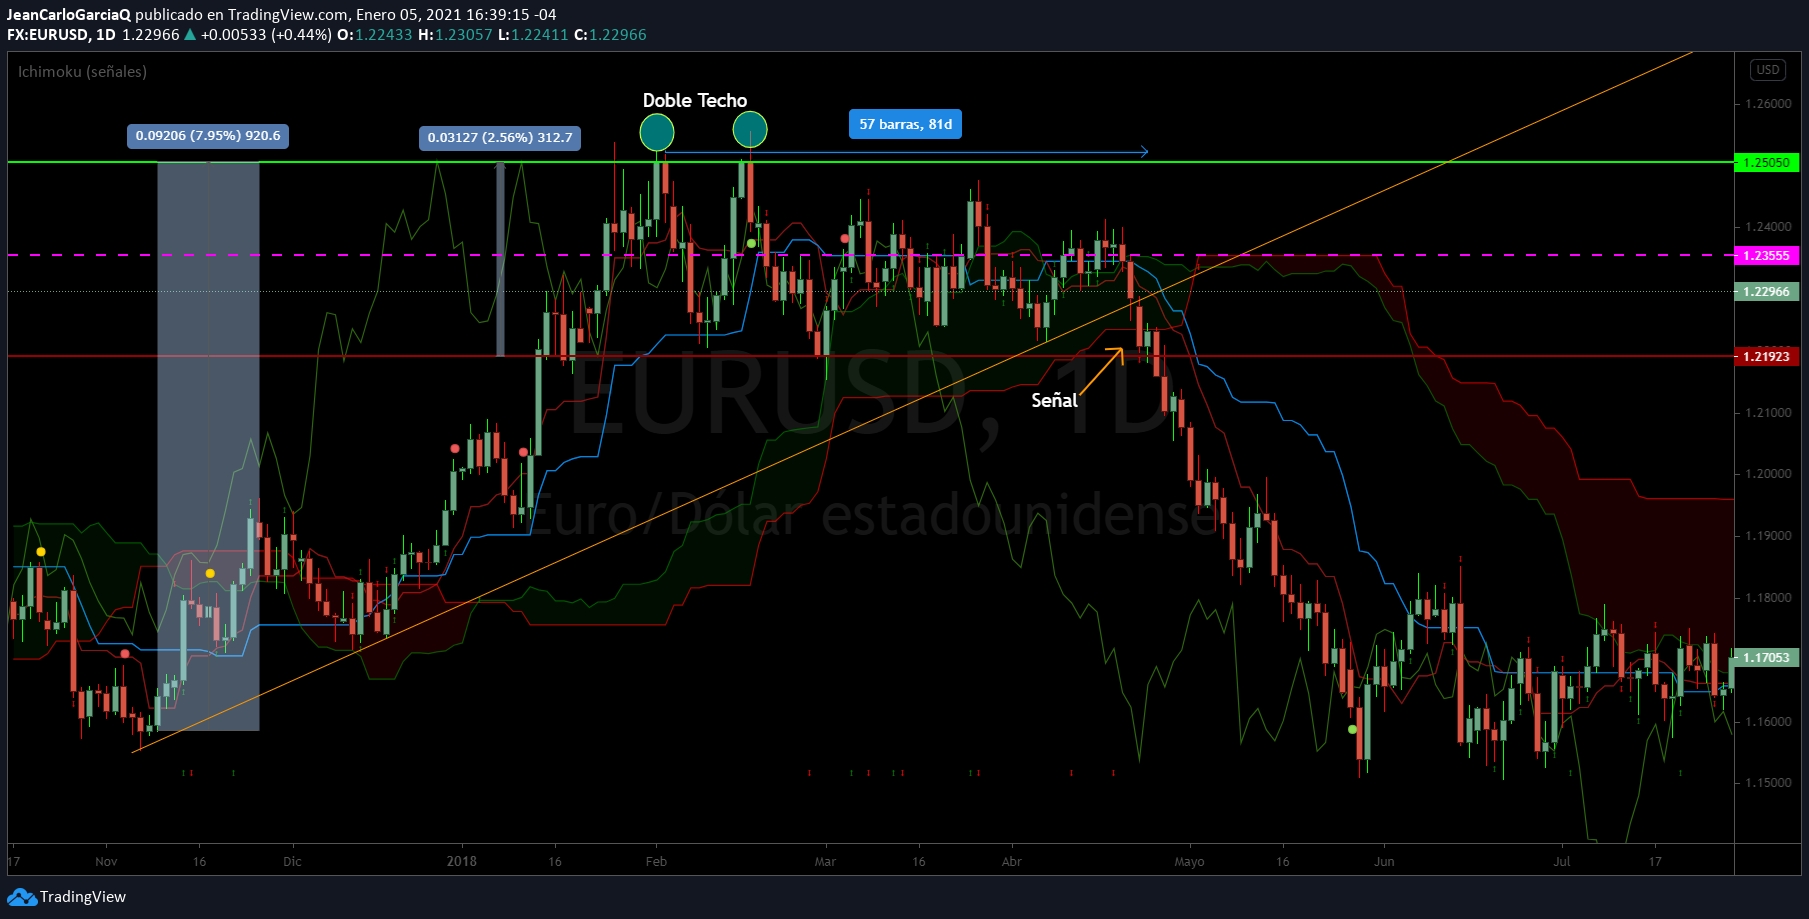The height and width of the screenshot is (919, 1809).
Task: Click the L:1.22411 low value
Action: tap(533, 35)
